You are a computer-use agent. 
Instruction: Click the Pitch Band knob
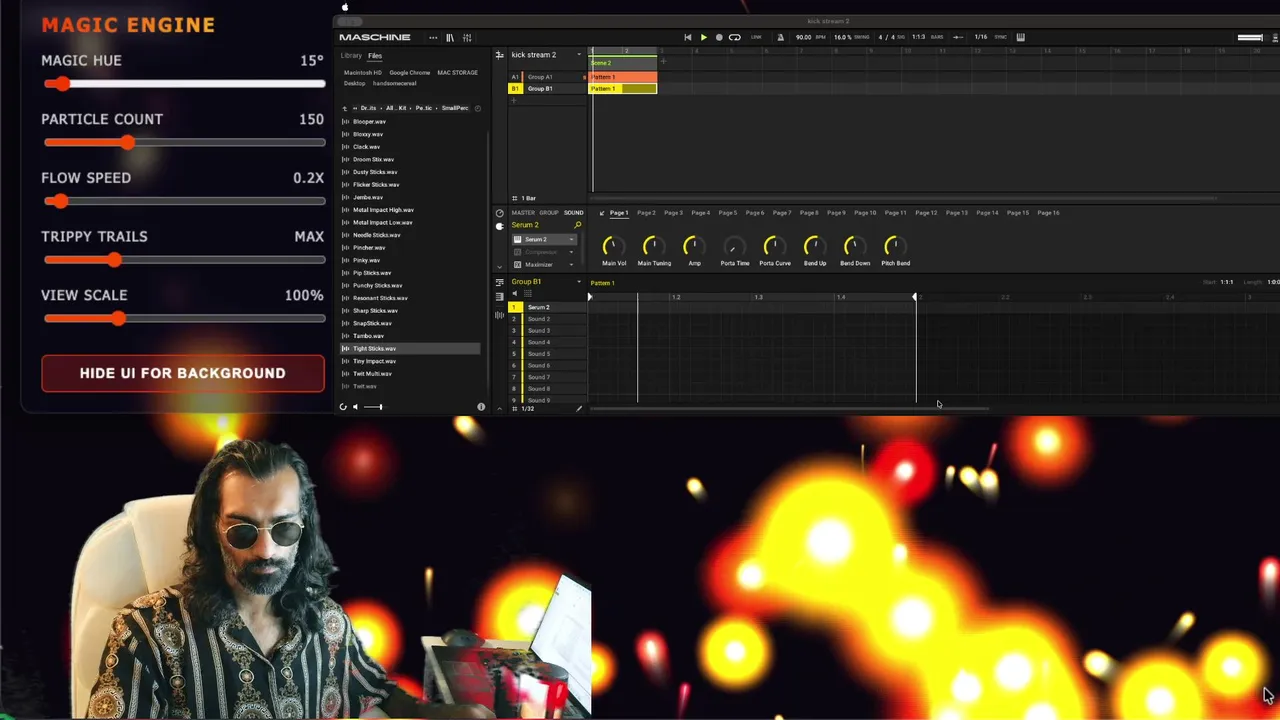coord(895,246)
